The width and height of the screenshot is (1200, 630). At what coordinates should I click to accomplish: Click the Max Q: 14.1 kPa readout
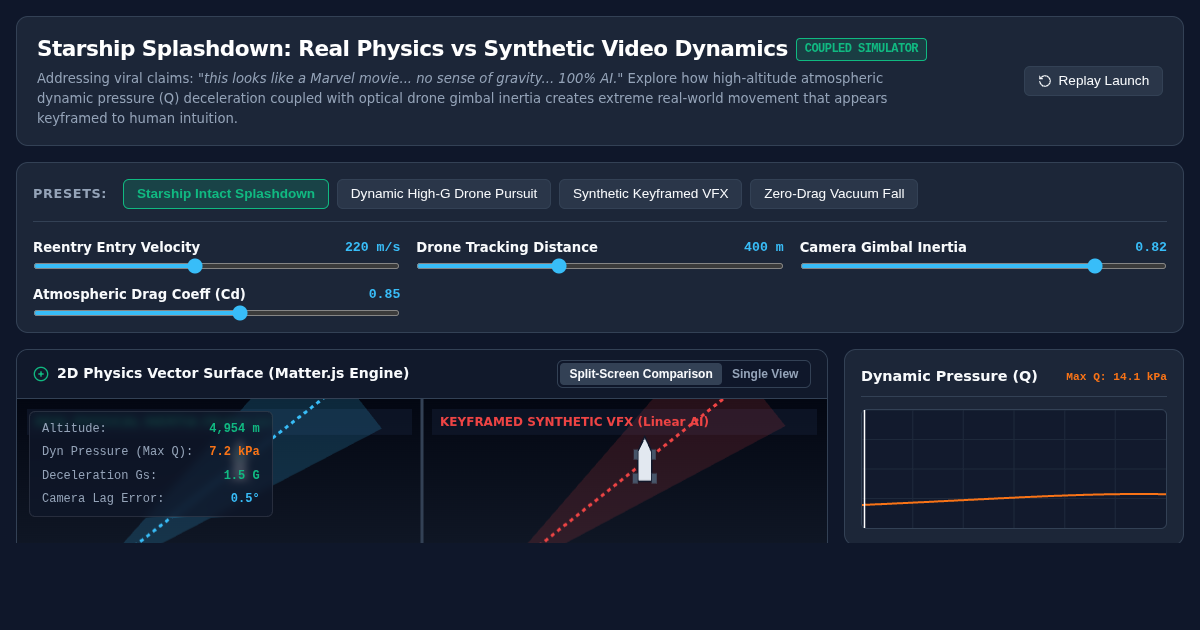(1116, 377)
